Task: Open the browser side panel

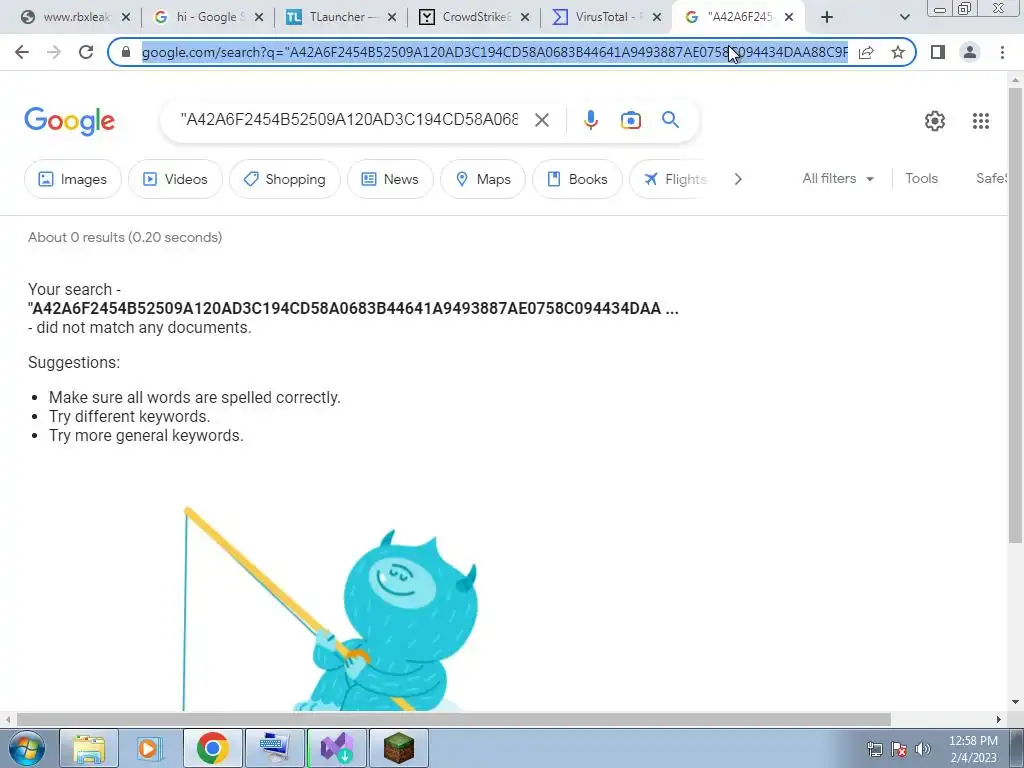Action: [x=938, y=52]
